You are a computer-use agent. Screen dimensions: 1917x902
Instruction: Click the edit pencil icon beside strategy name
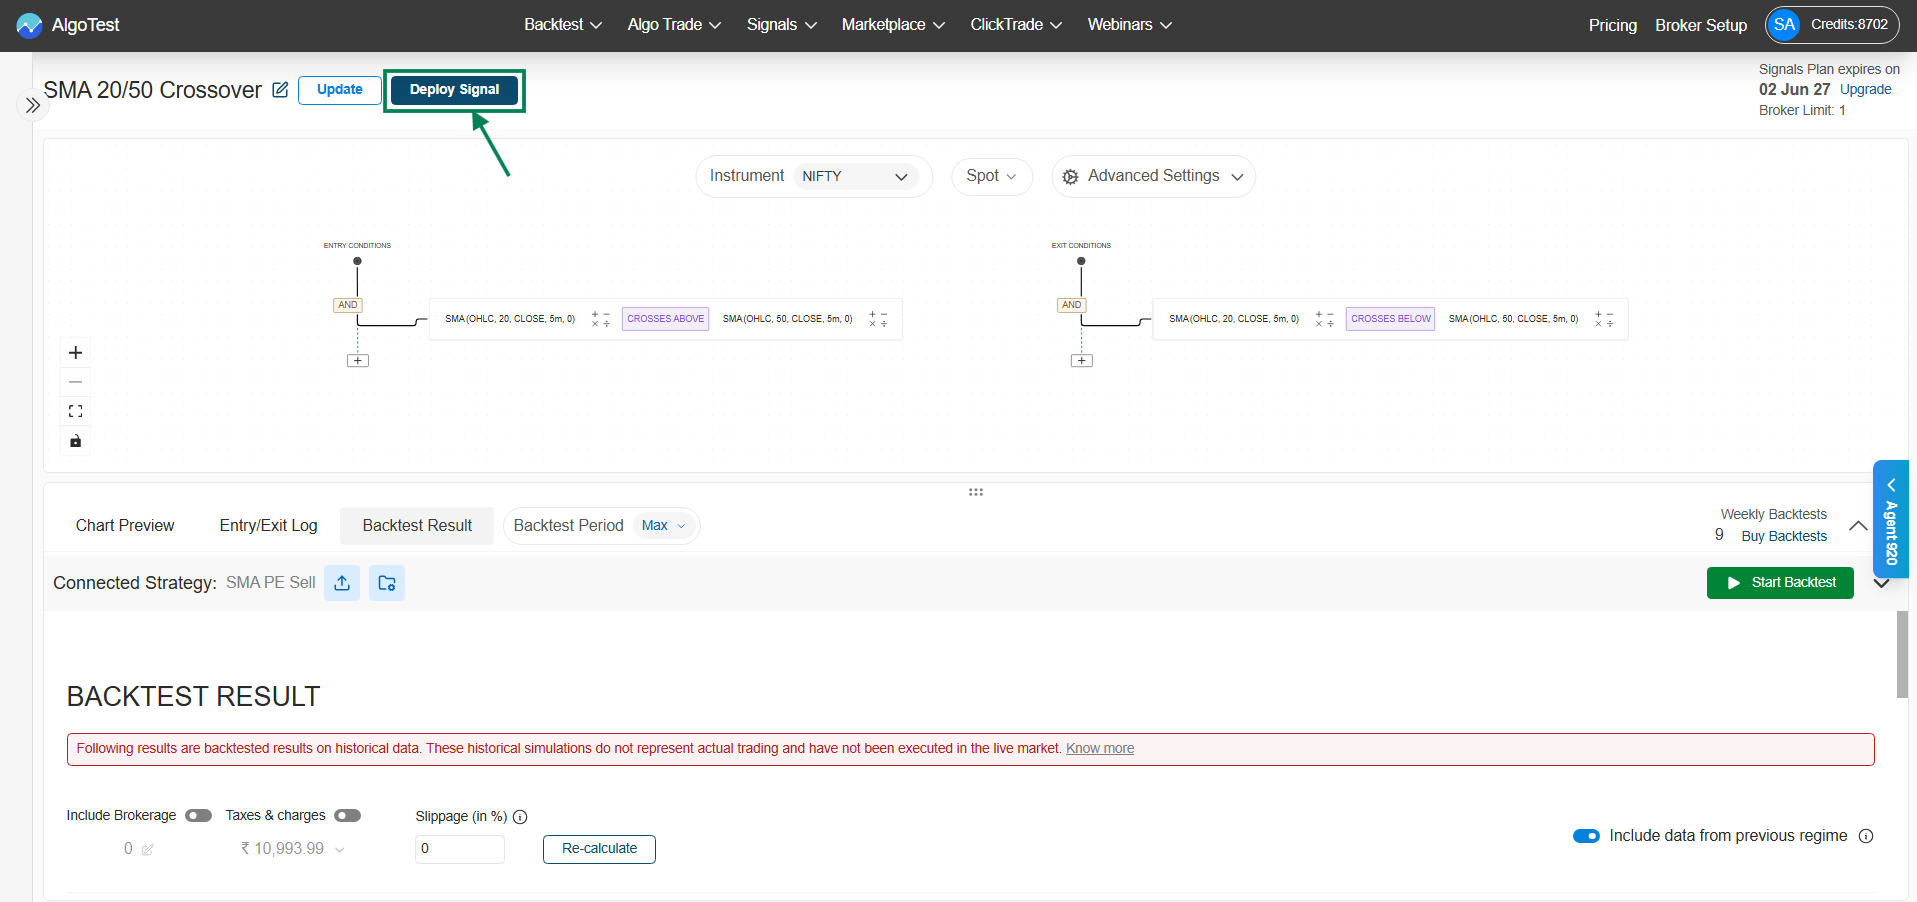280,90
